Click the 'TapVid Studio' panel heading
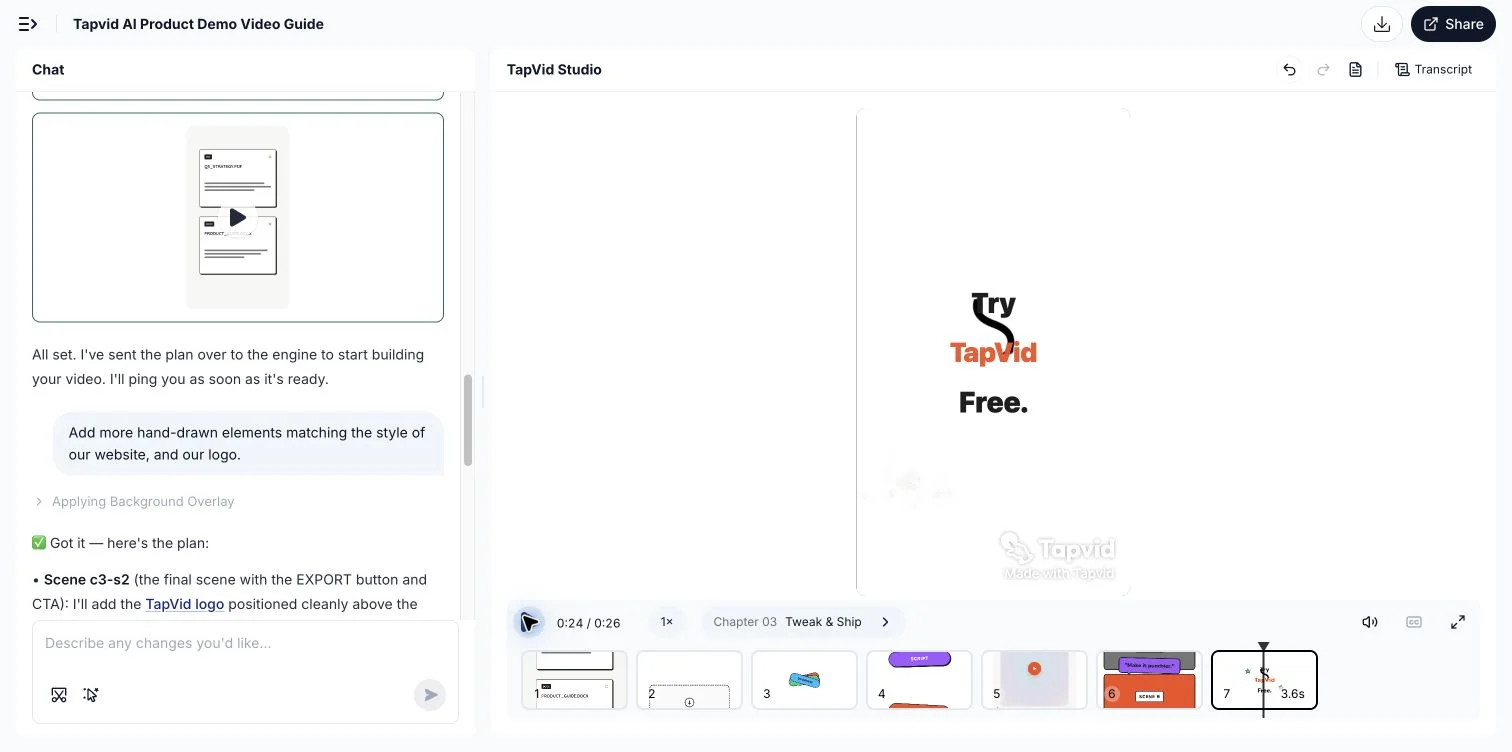The image size is (1512, 752). click(x=554, y=70)
